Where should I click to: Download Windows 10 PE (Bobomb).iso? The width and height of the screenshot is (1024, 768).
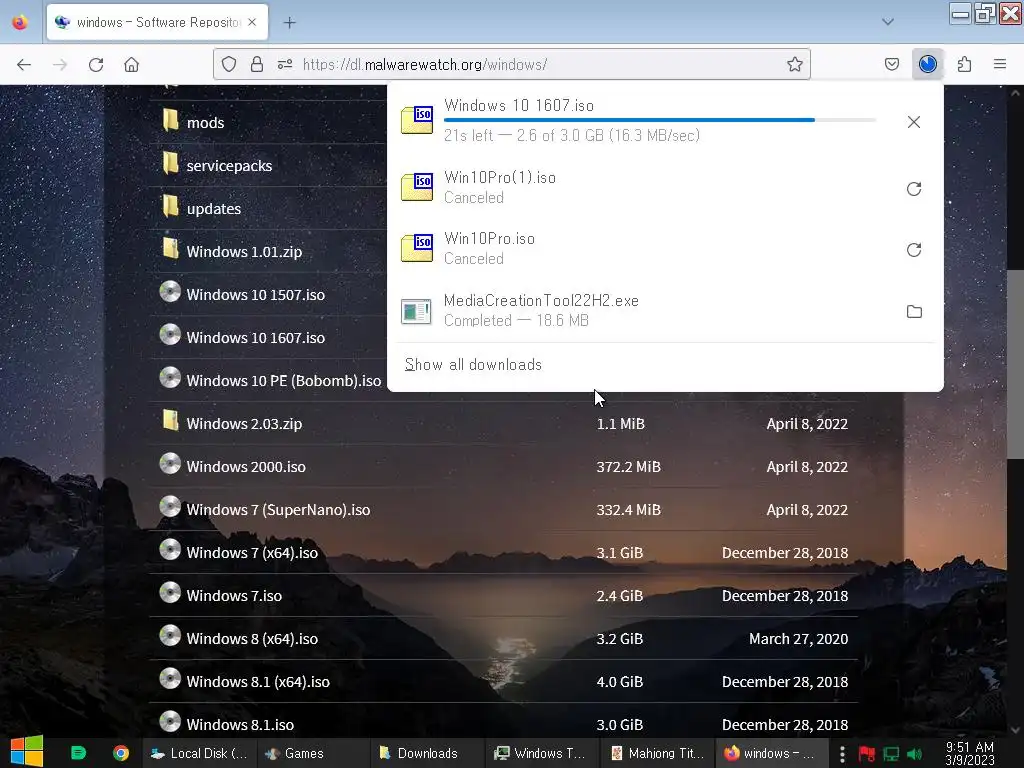point(283,381)
